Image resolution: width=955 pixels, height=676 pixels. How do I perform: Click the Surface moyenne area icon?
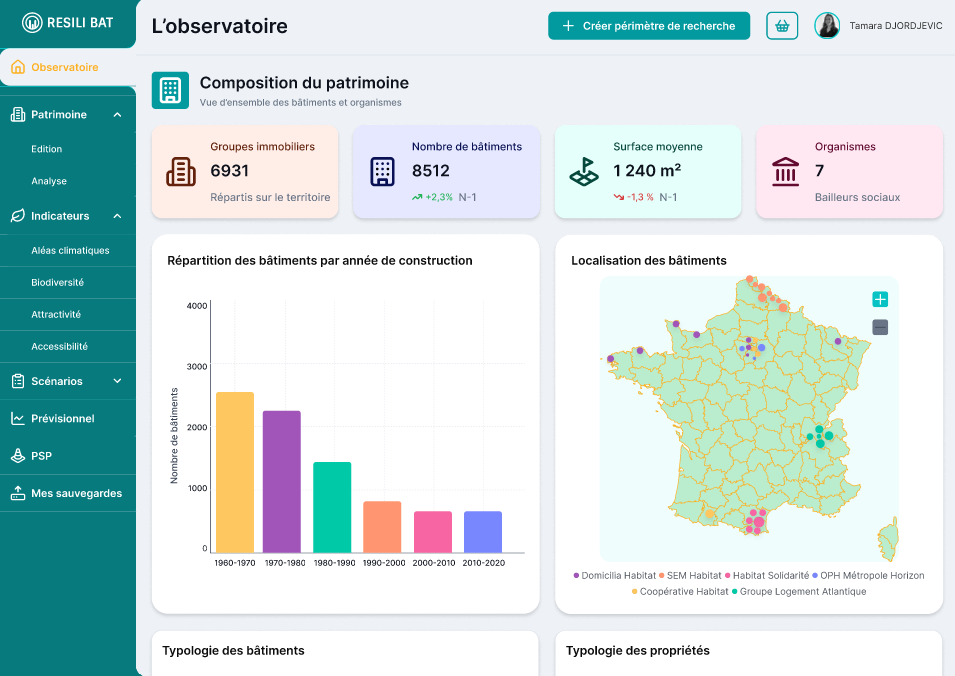(584, 172)
